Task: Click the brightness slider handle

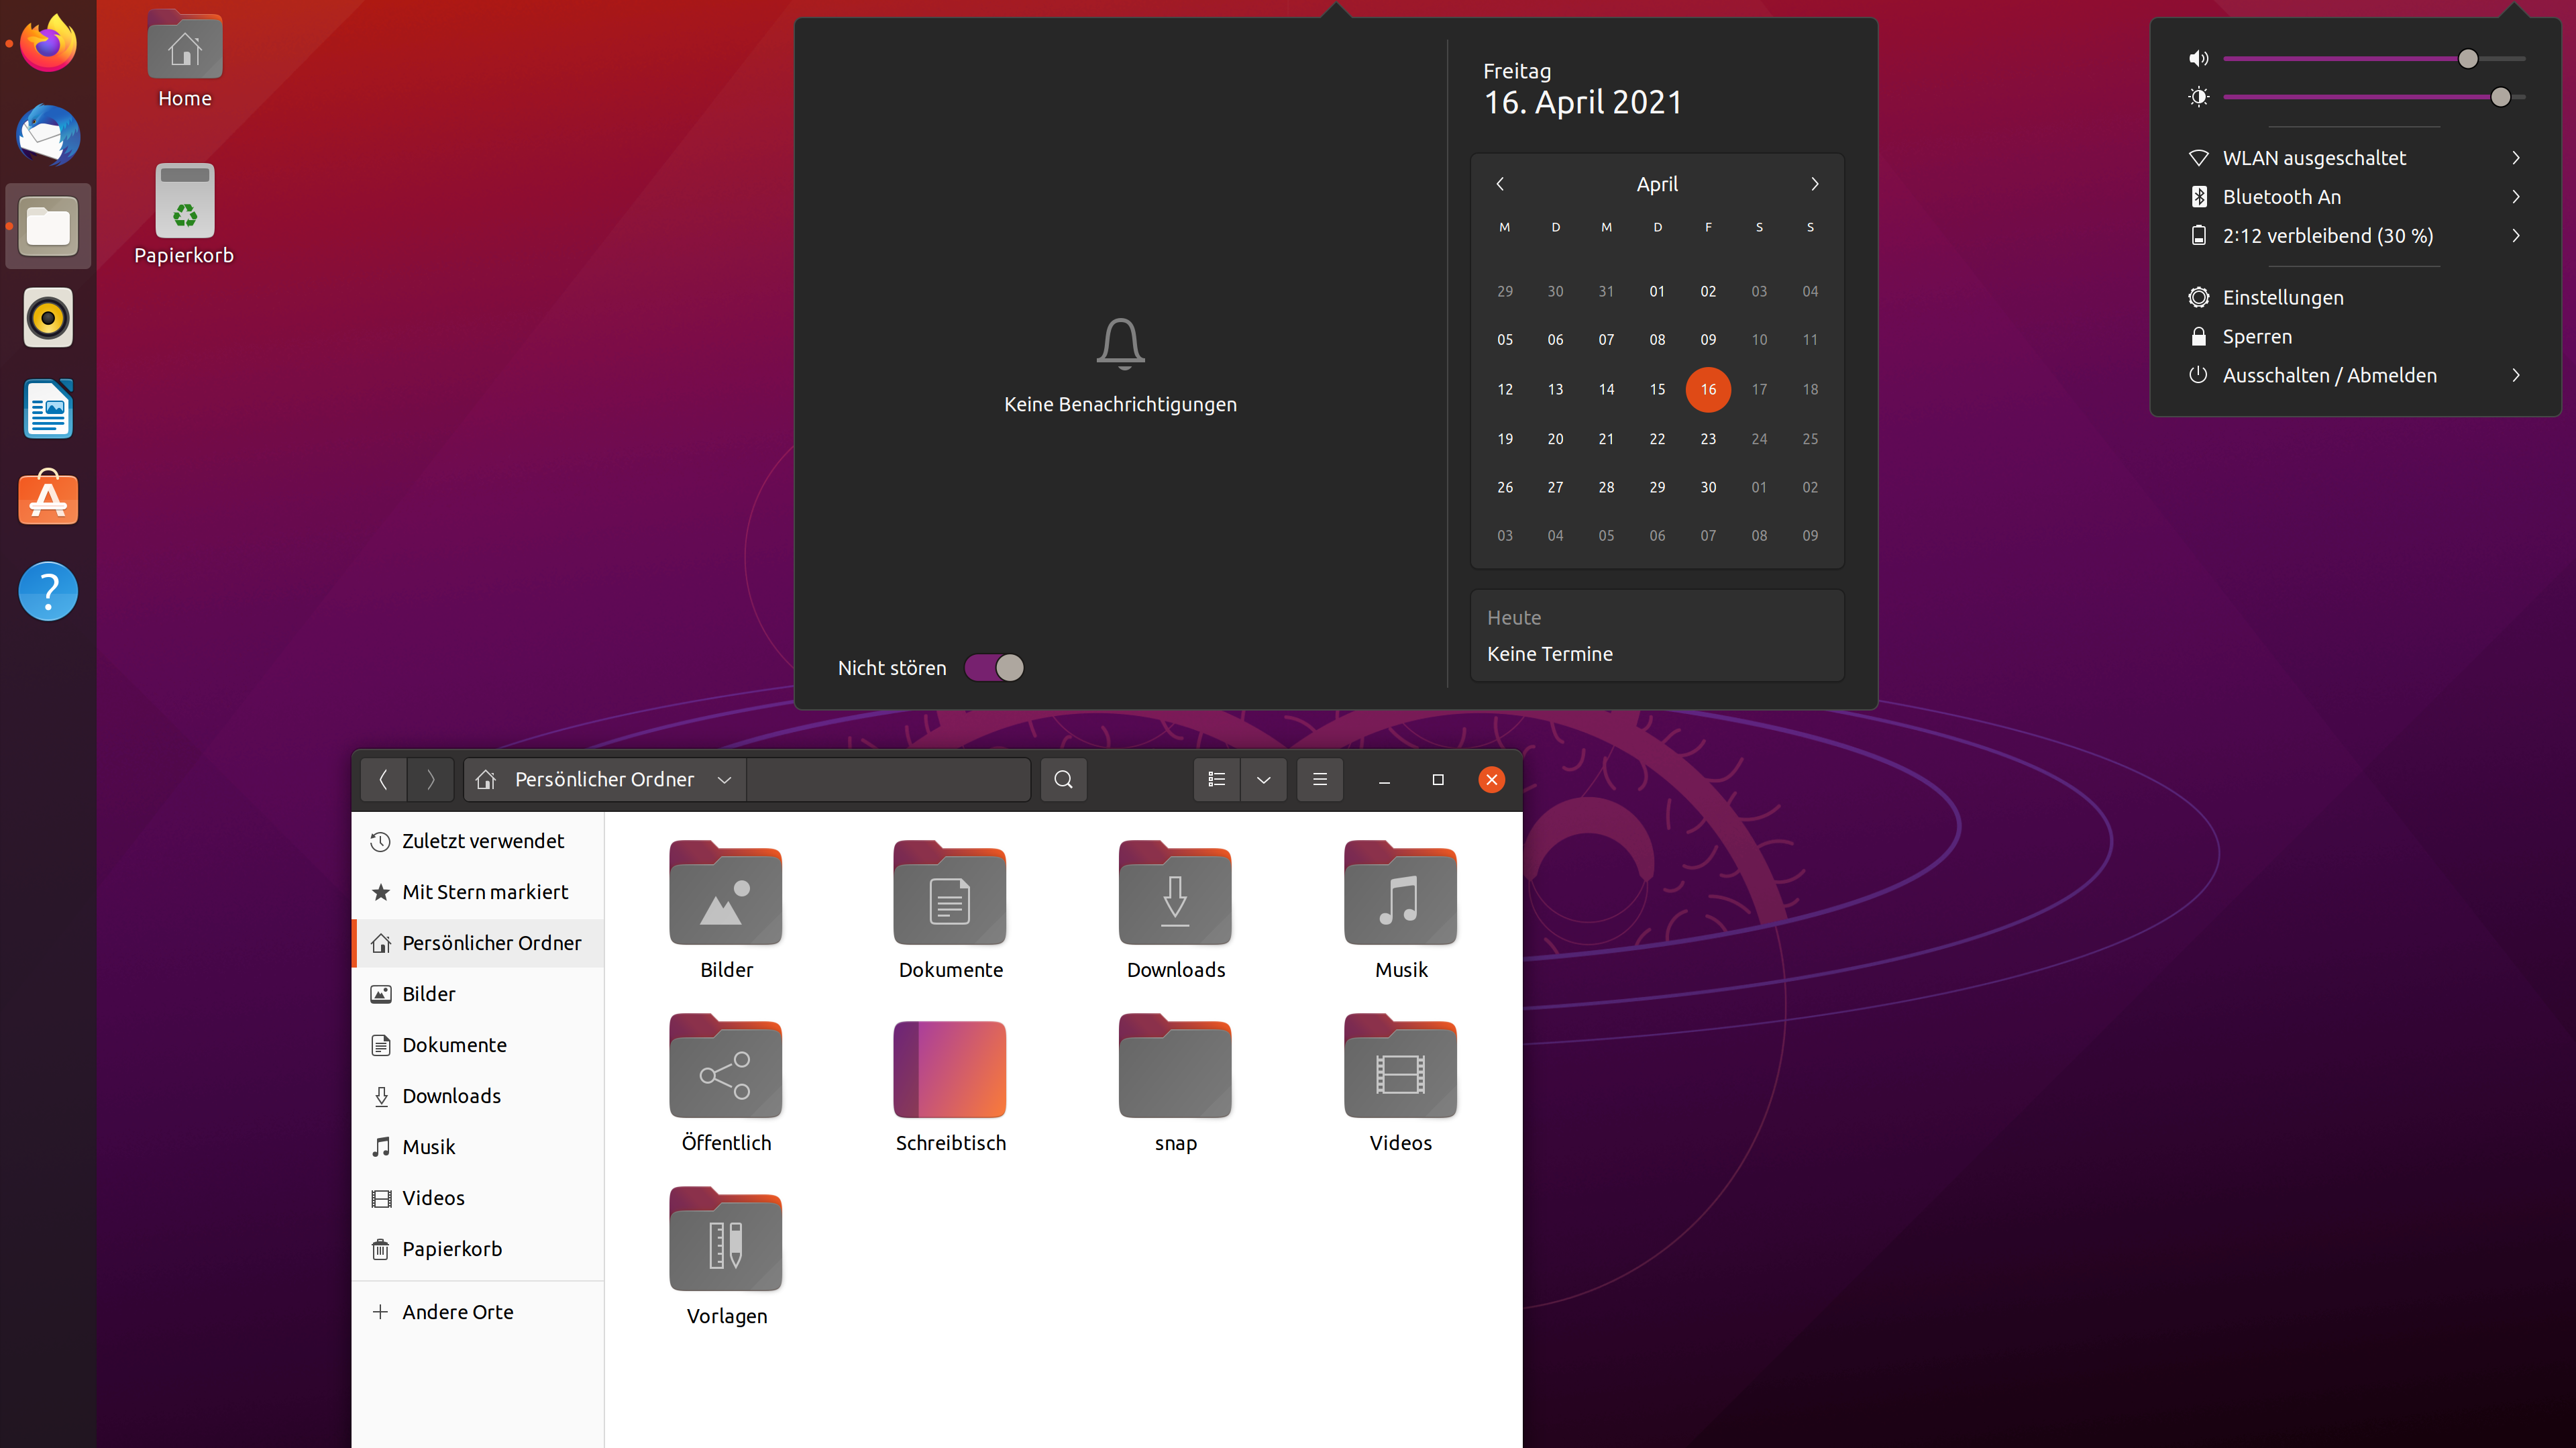Action: click(2500, 97)
